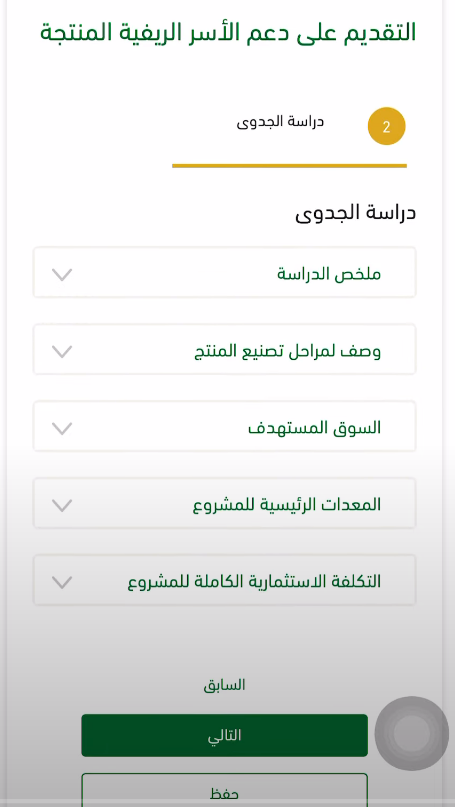Click the chevron beside التكلفة الاستثمارية الكاملة للمشروع
This screenshot has width=455, height=807.
62,582
